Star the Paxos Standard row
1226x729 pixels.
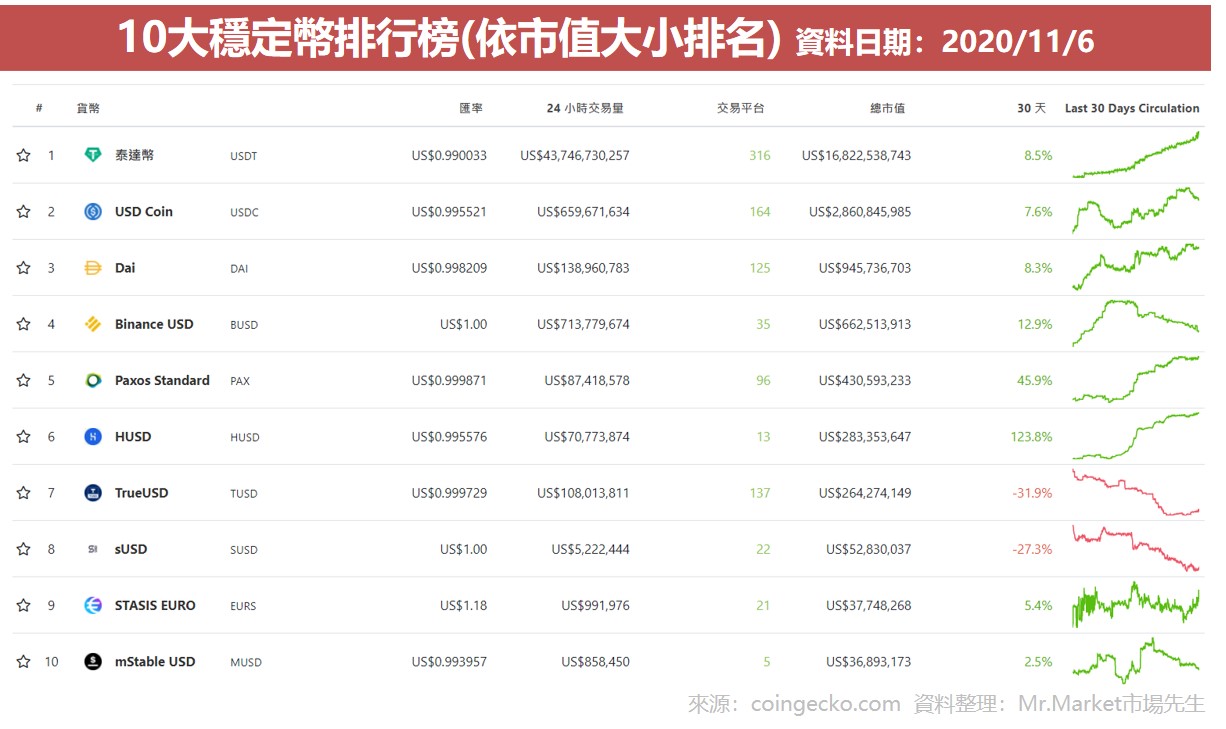(23, 380)
